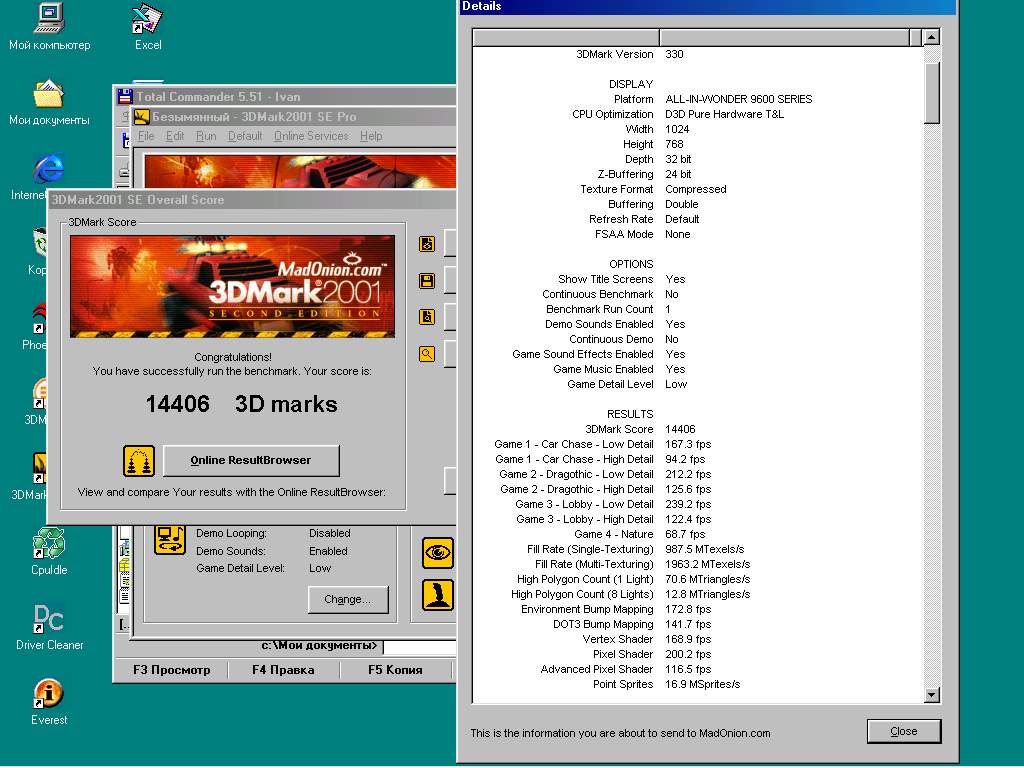Click the yellow magnifying glass icon

pyautogui.click(x=427, y=353)
